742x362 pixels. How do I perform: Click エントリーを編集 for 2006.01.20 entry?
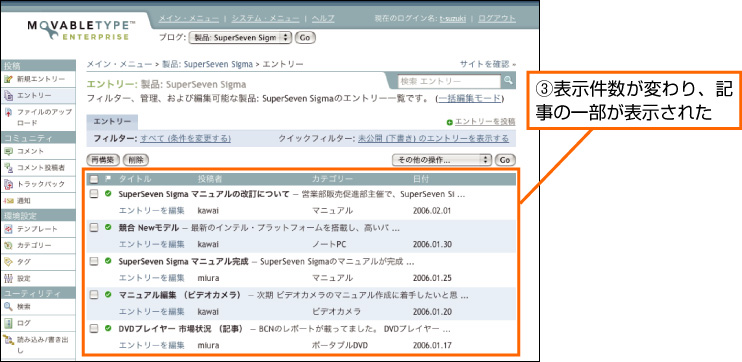point(151,311)
